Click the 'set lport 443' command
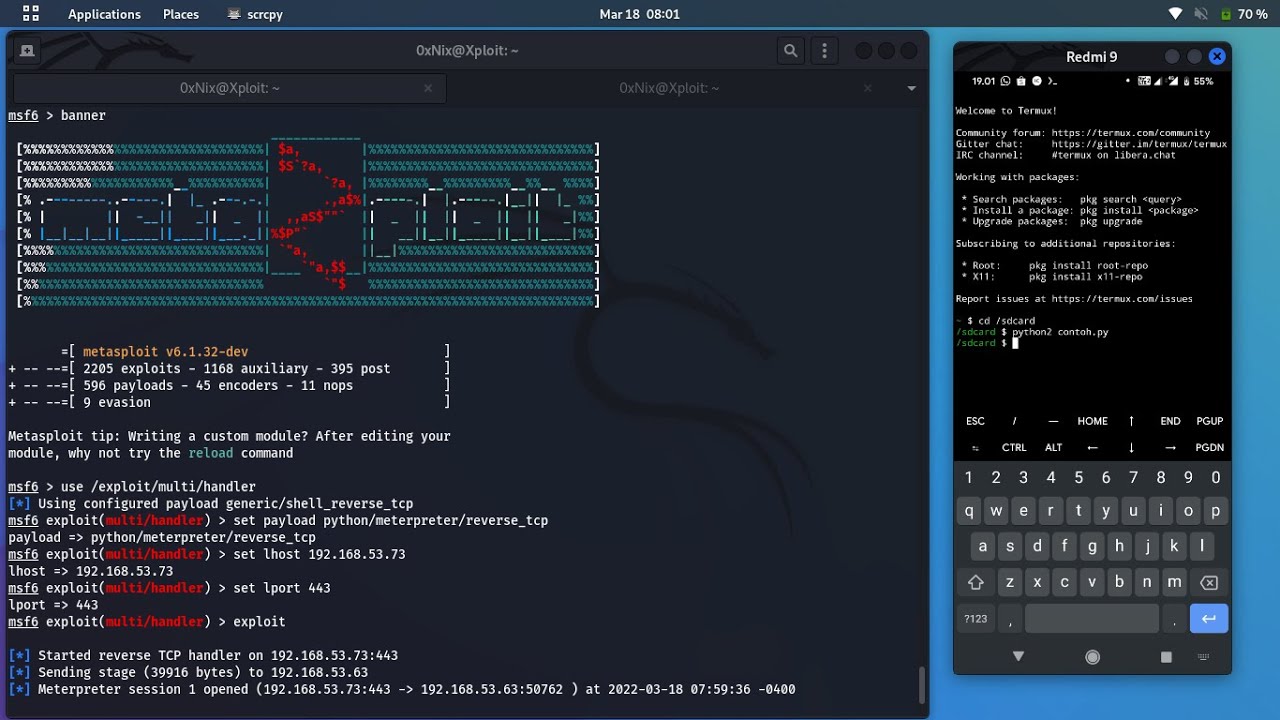The height and width of the screenshot is (720, 1280). (282, 588)
